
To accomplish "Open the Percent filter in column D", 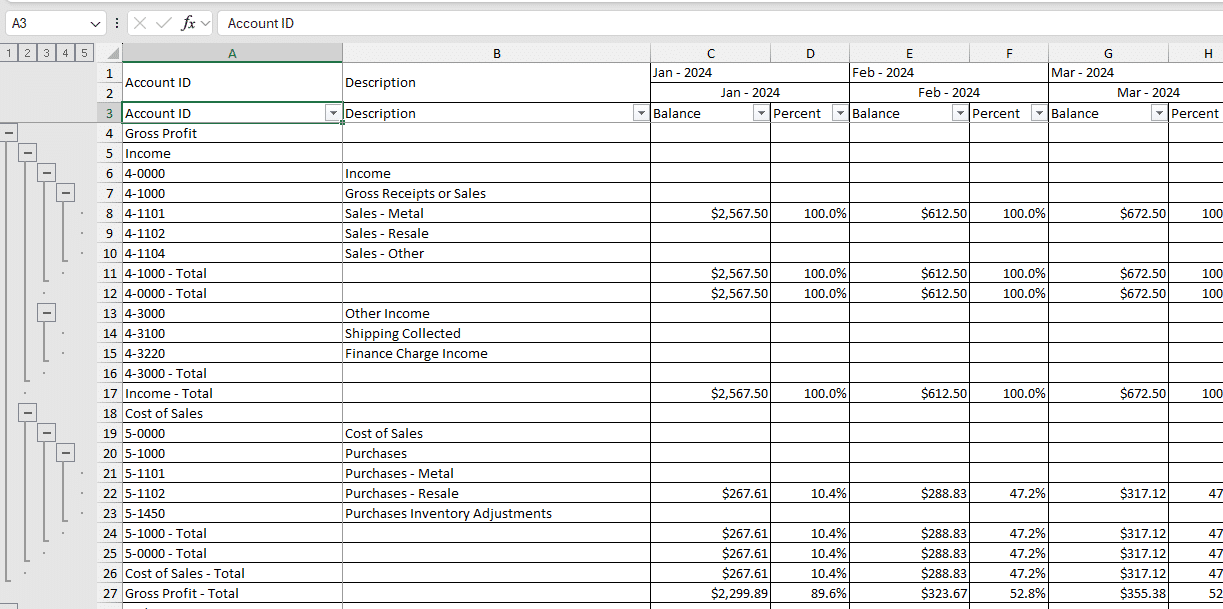I will pos(840,114).
